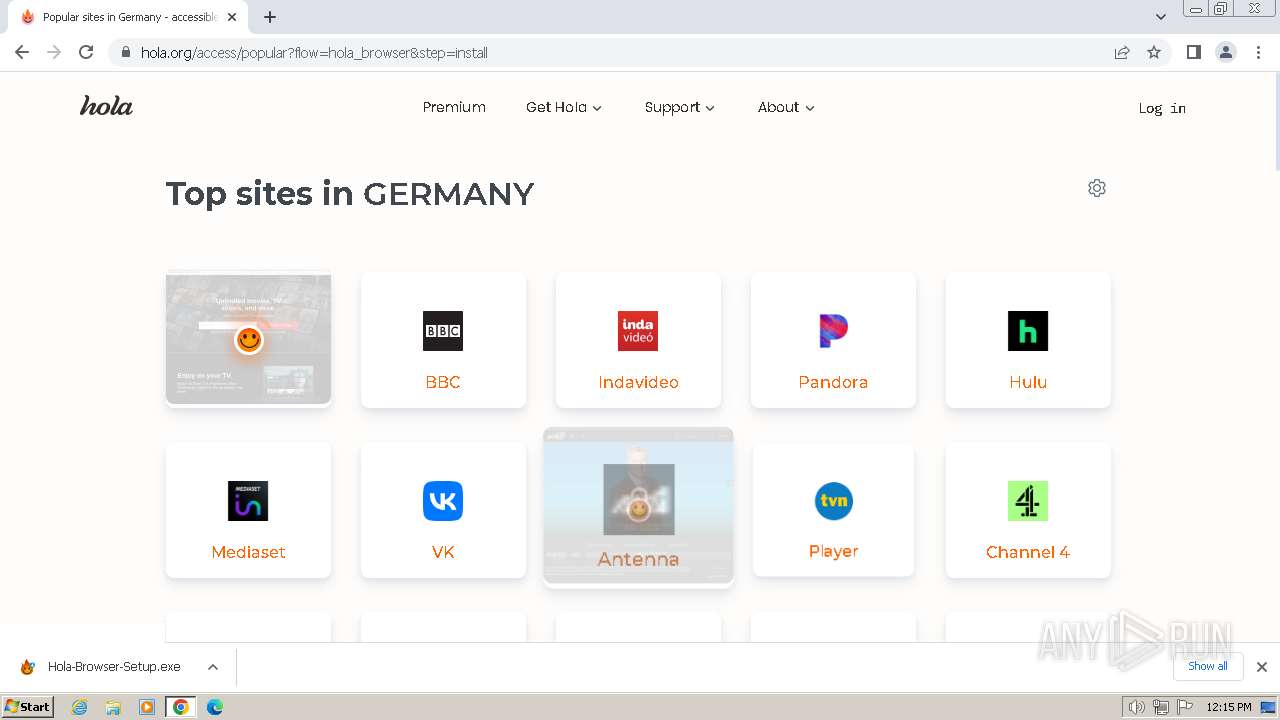
Task: Expand options for Hola-Browser-Setup.exe download
Action: coord(213,667)
